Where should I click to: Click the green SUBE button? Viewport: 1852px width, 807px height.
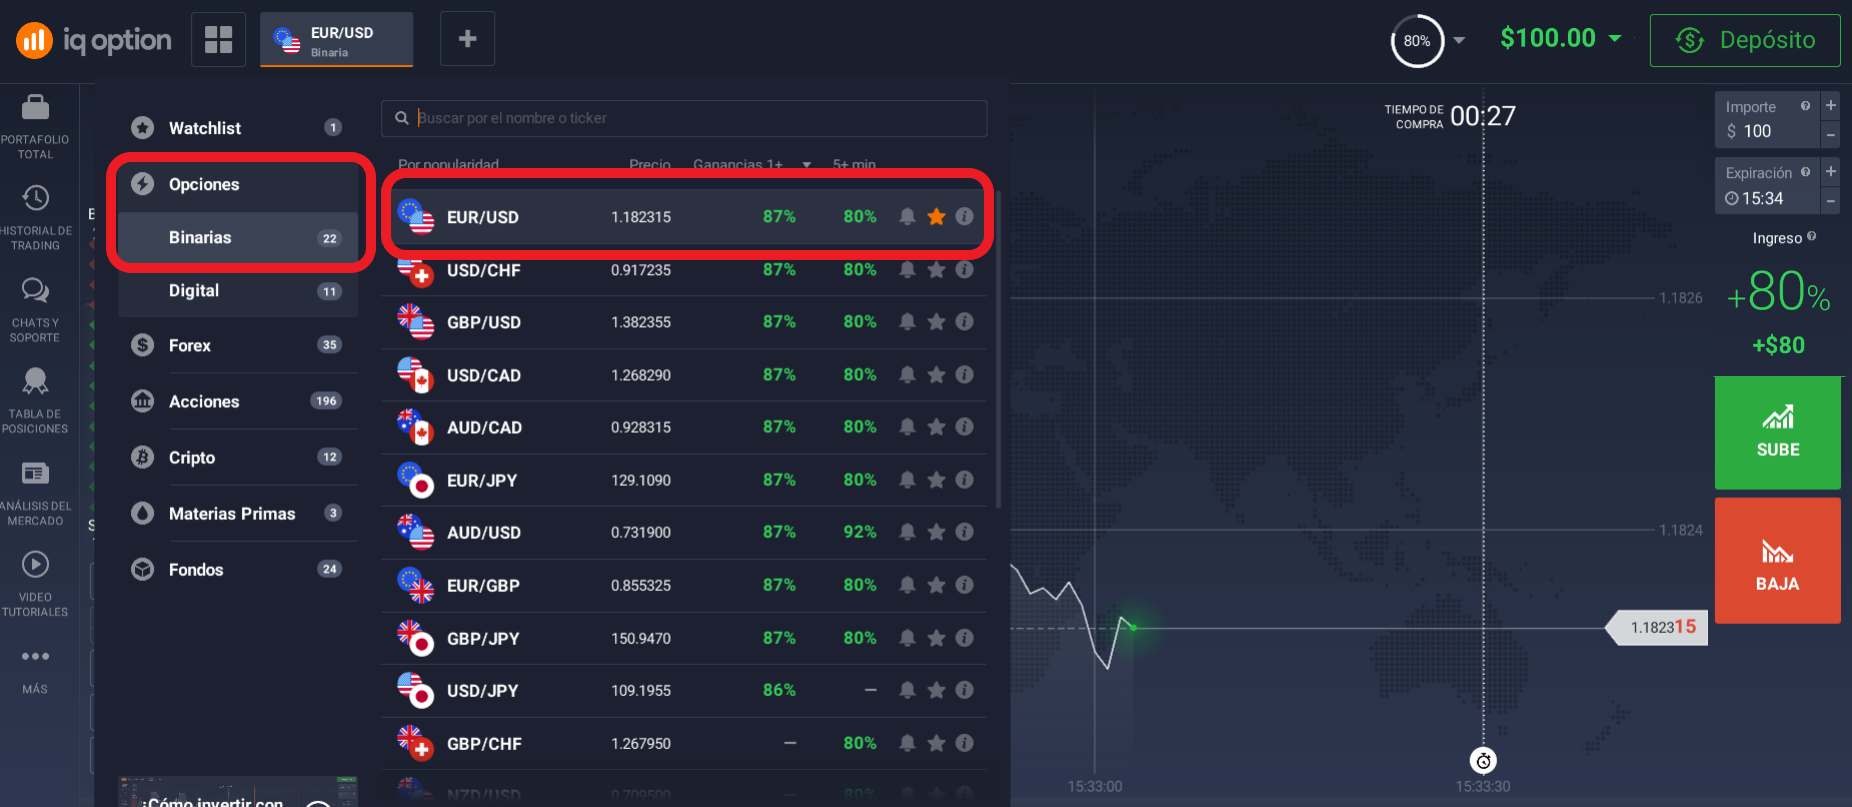point(1778,432)
